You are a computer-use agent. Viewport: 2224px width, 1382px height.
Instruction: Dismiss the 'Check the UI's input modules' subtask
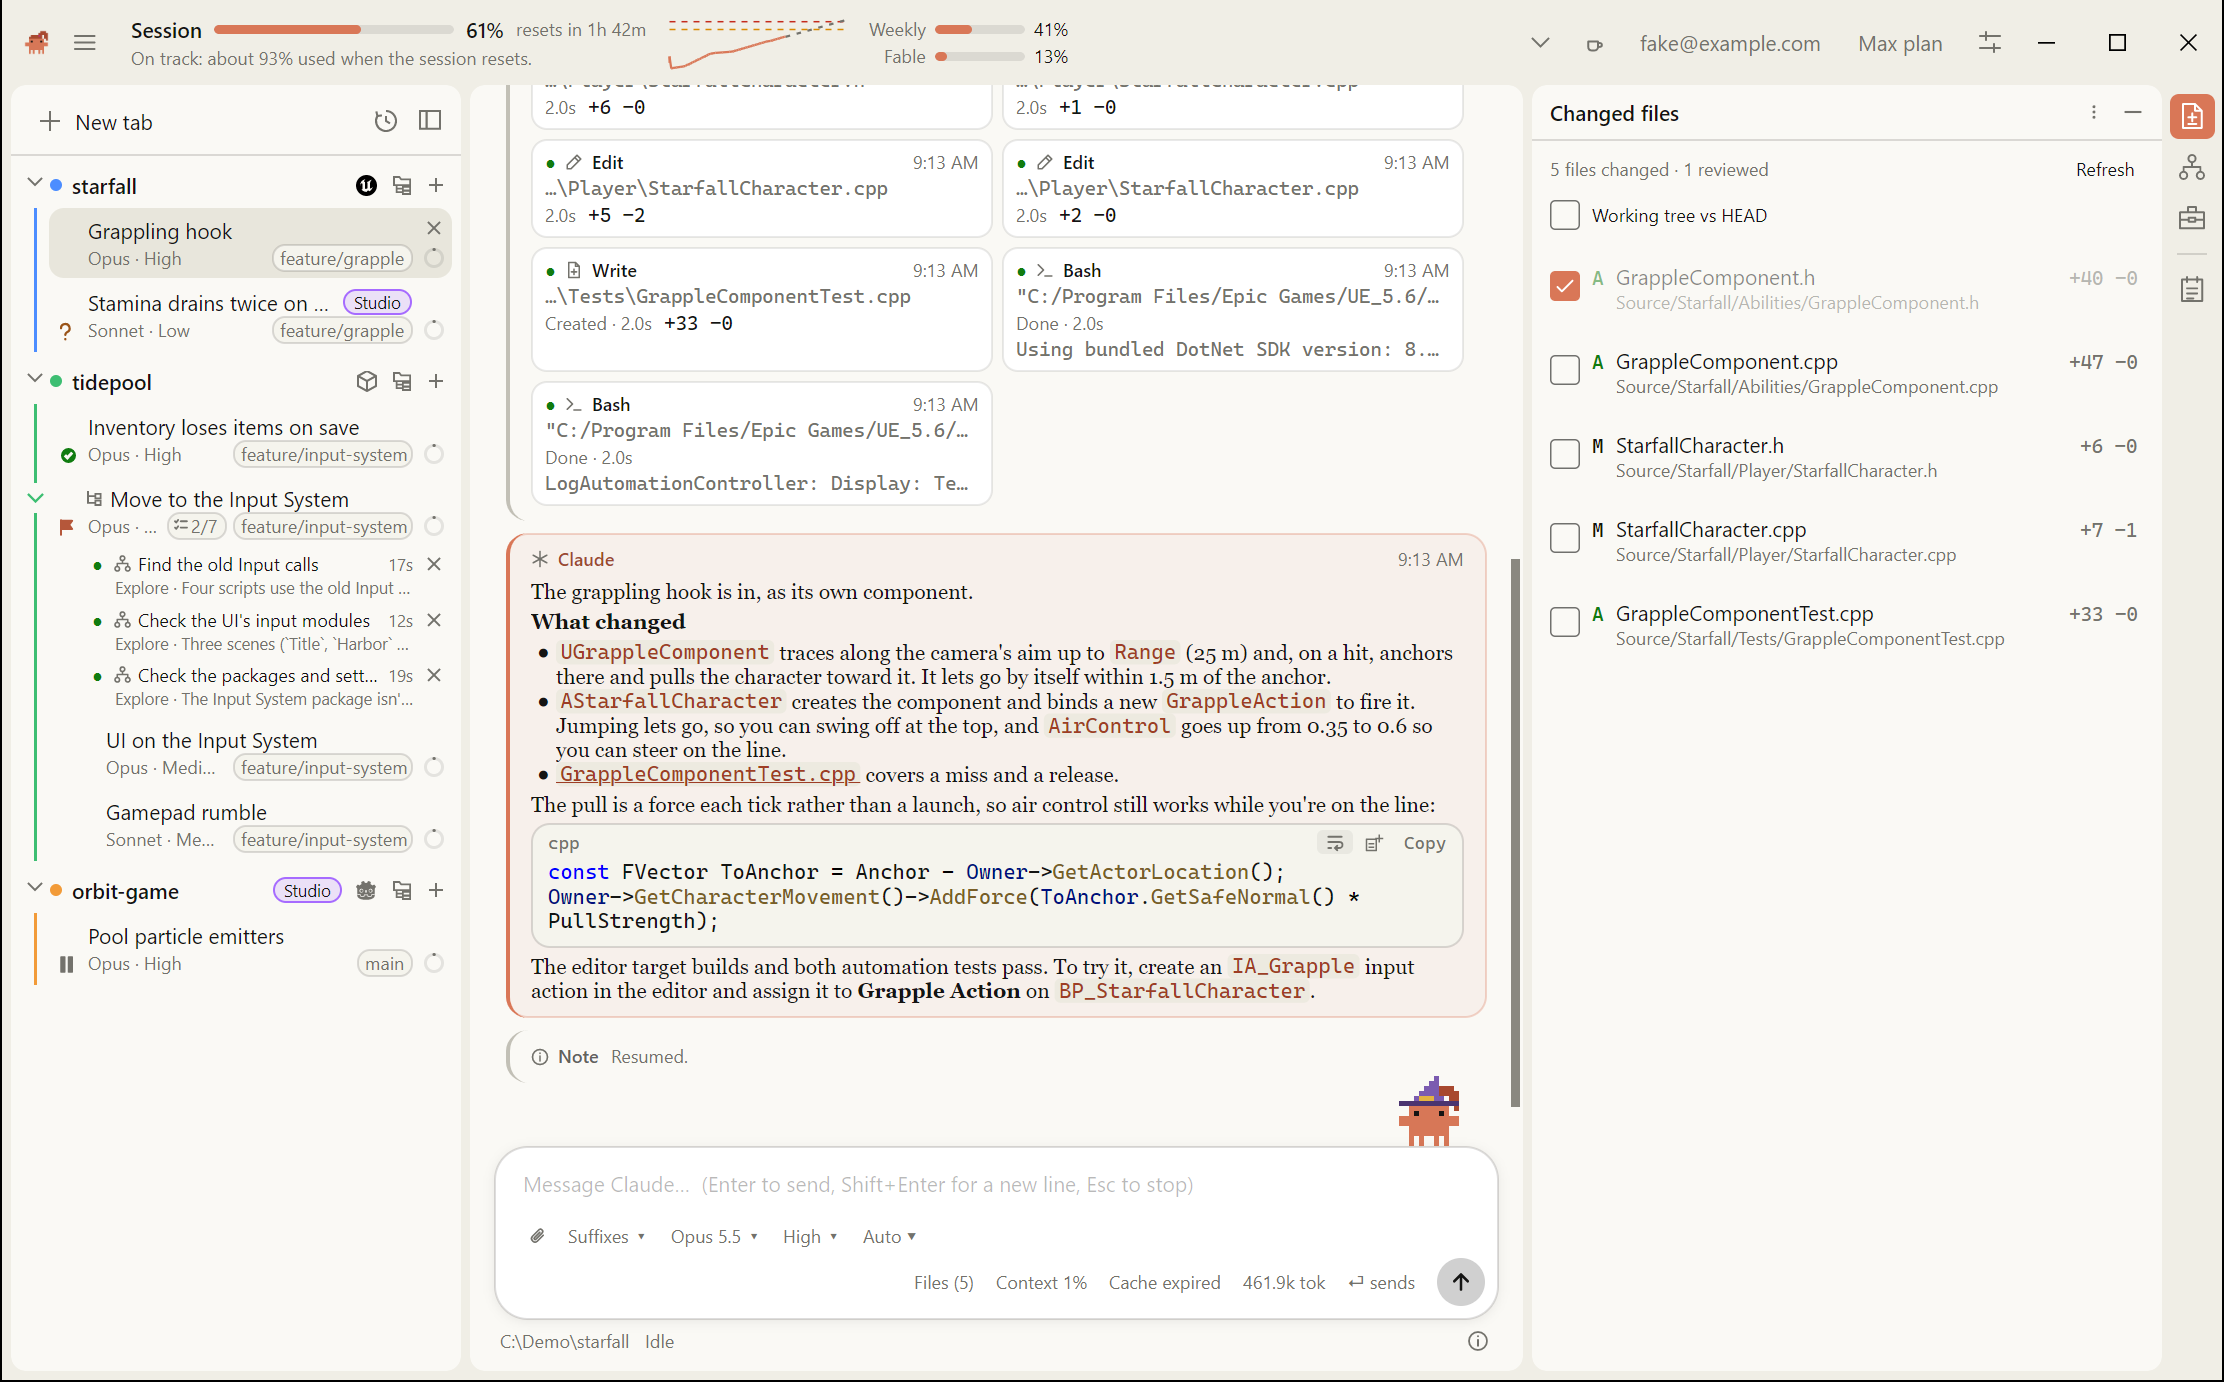434,620
